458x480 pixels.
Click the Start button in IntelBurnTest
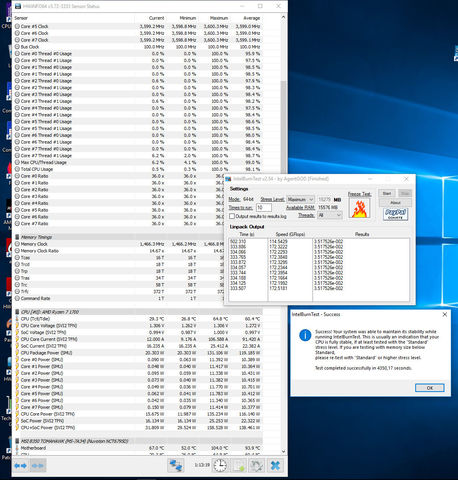(387, 193)
